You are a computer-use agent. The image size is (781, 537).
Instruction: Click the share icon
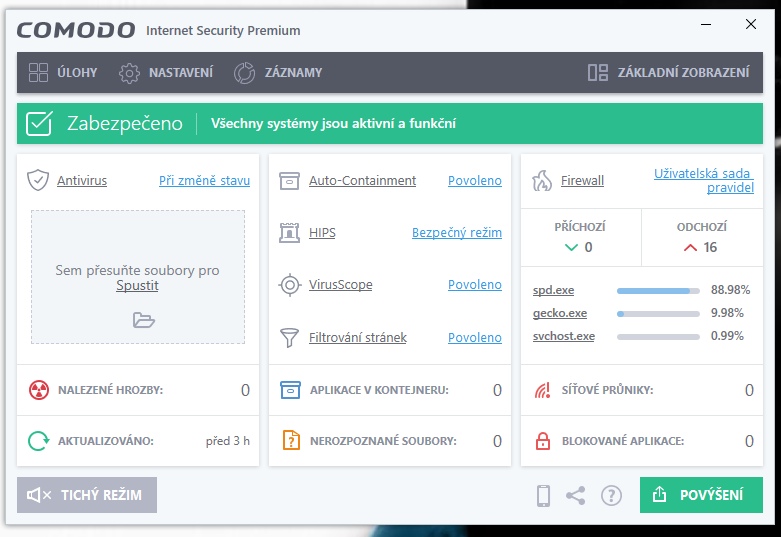coord(576,495)
